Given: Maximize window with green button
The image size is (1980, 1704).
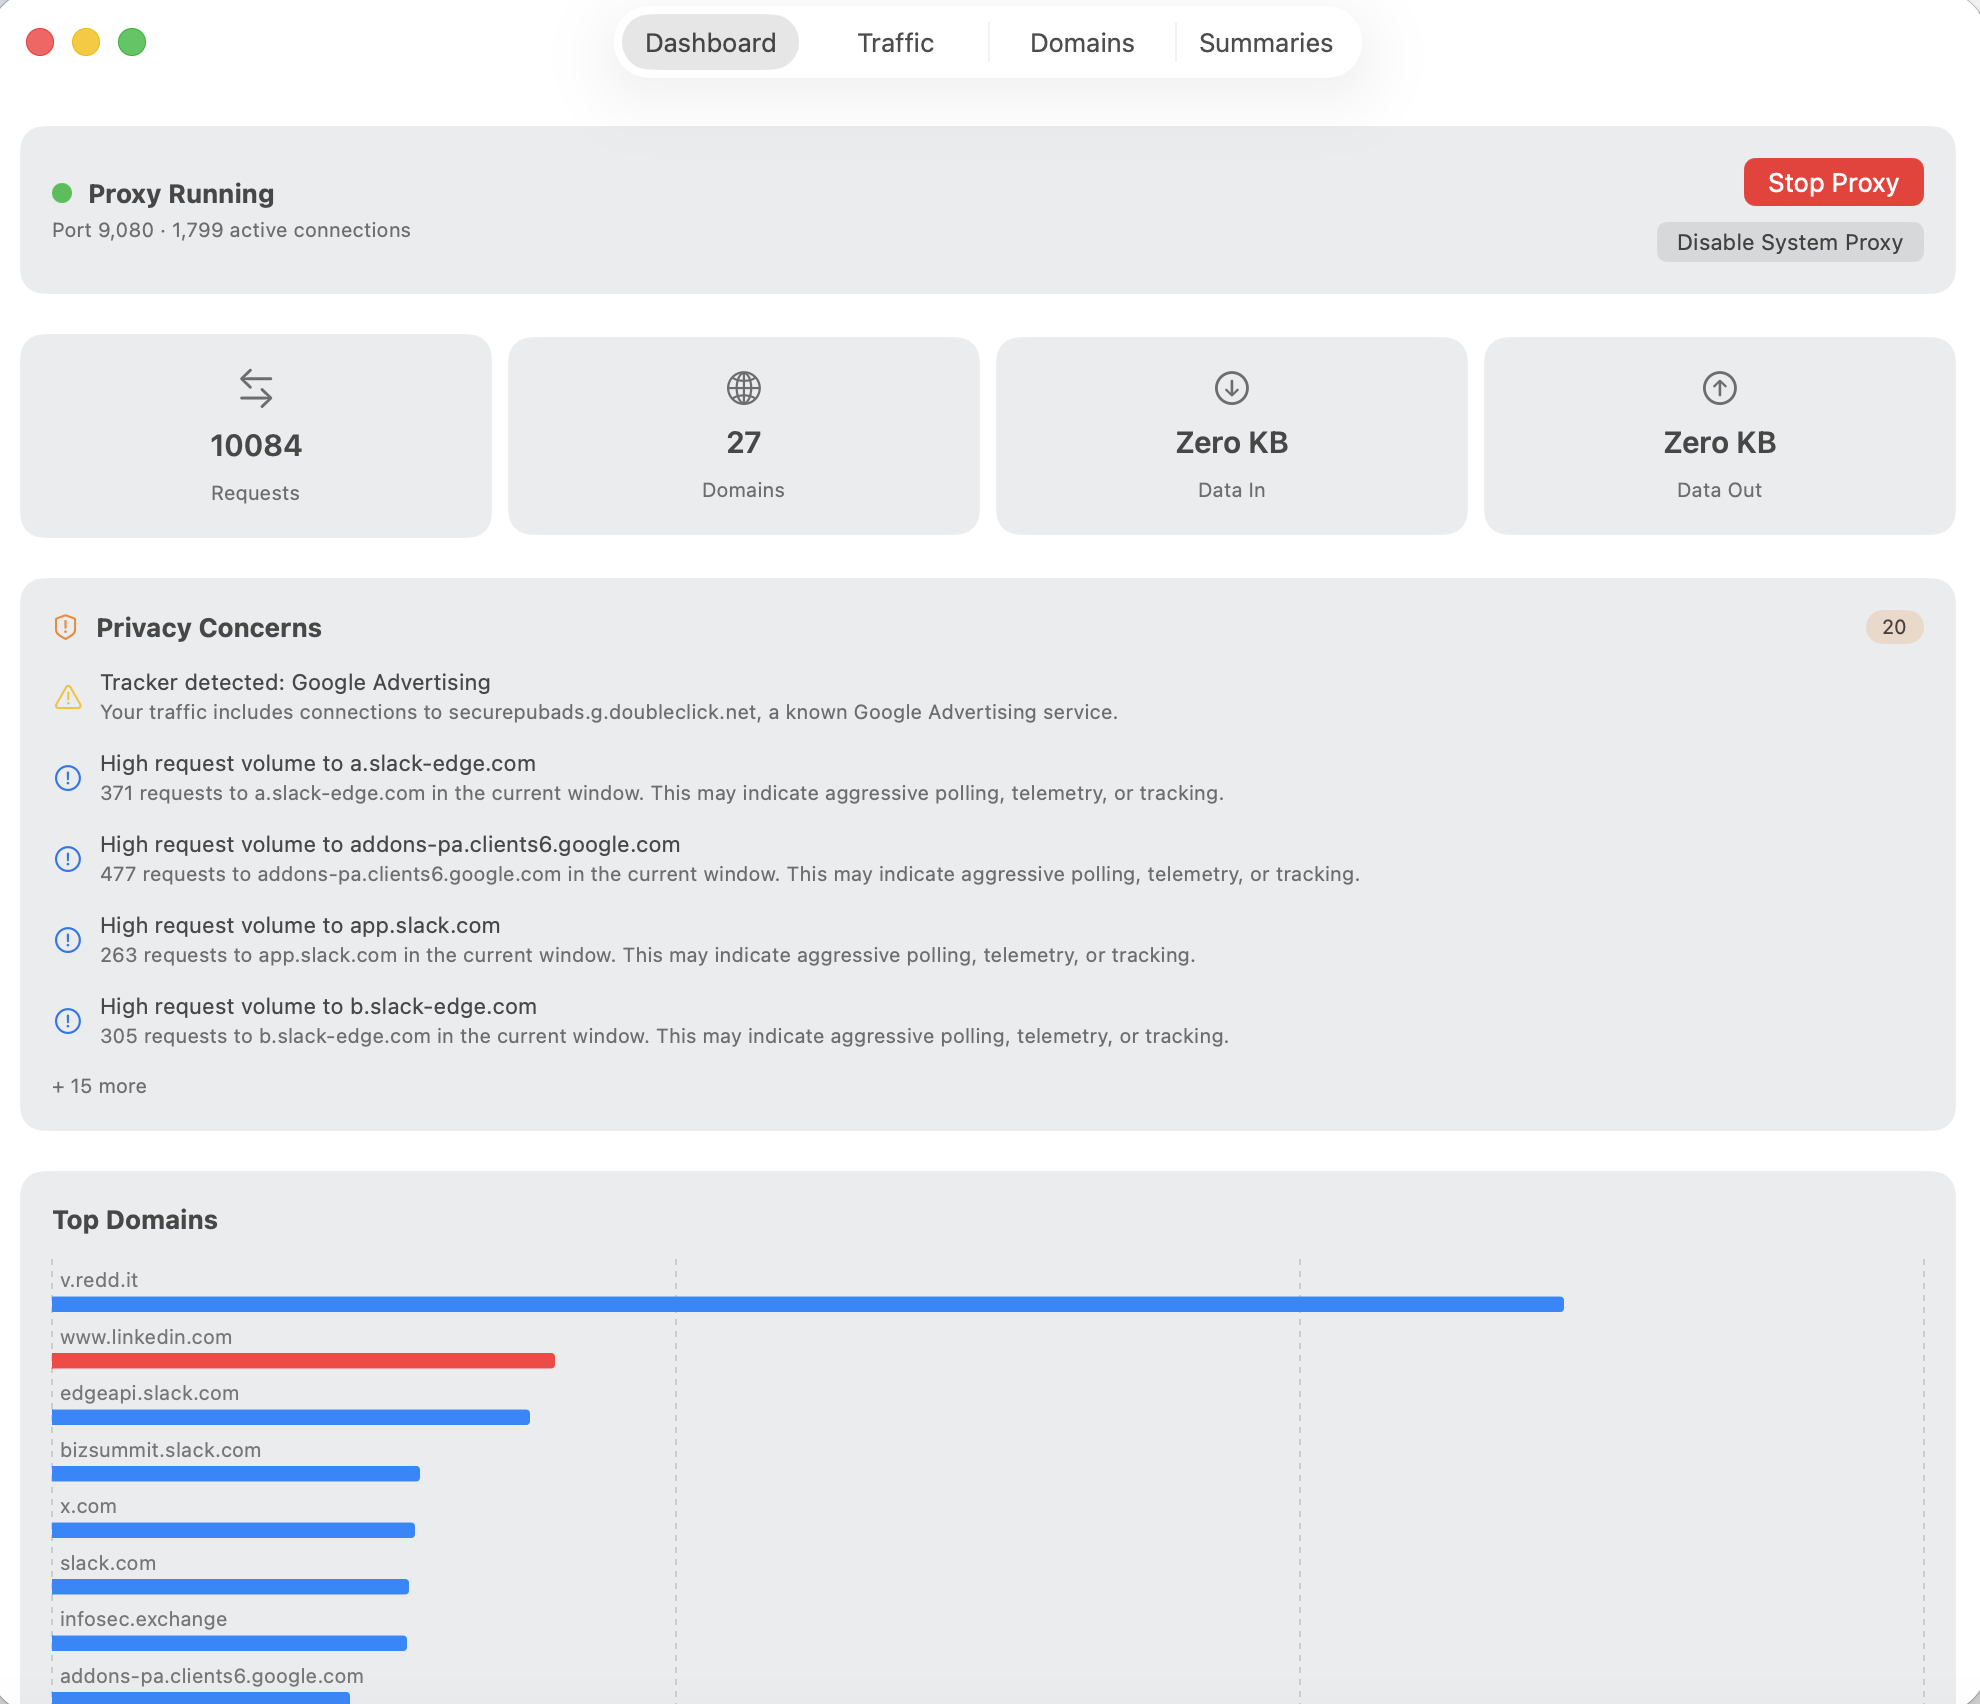Looking at the screenshot, I should [132, 42].
